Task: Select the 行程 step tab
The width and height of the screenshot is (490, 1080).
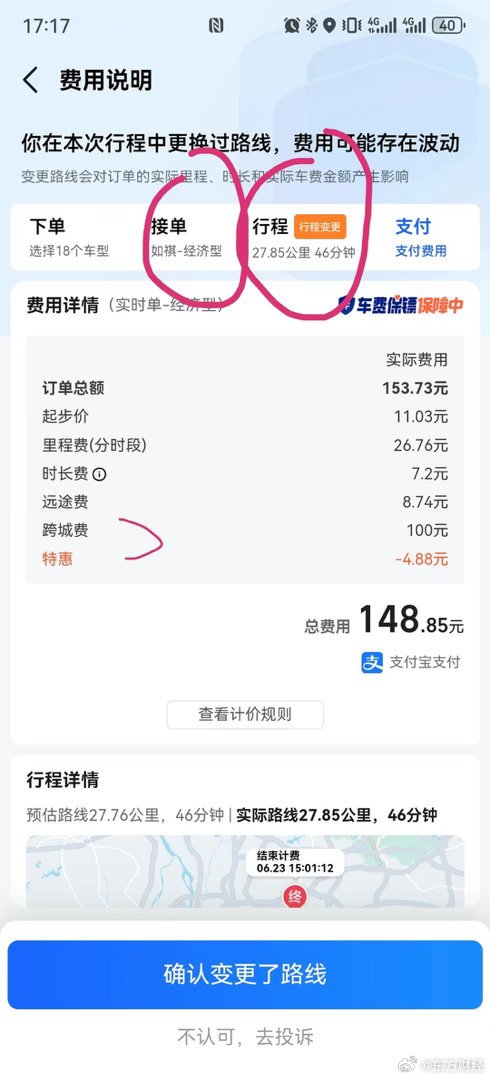Action: tap(303, 237)
